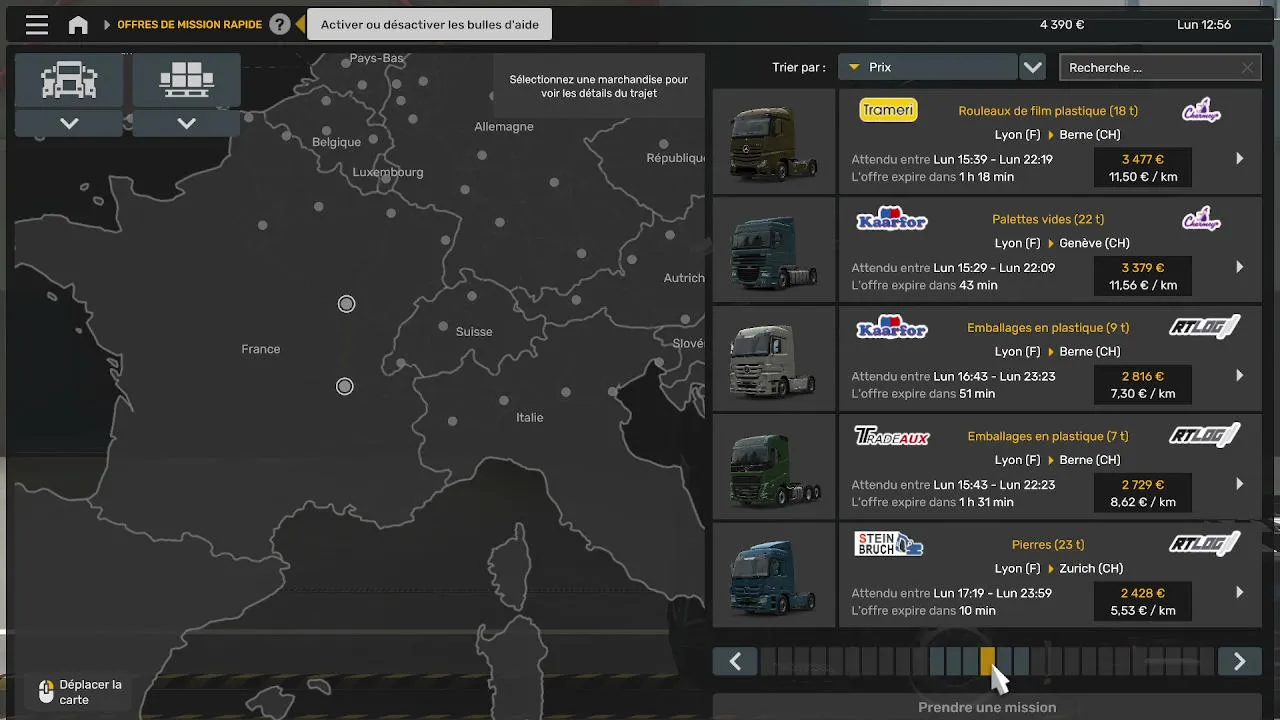Expand details arrow for the 7 t Emballages offer
This screenshot has width=1280, height=720.
click(1240, 484)
